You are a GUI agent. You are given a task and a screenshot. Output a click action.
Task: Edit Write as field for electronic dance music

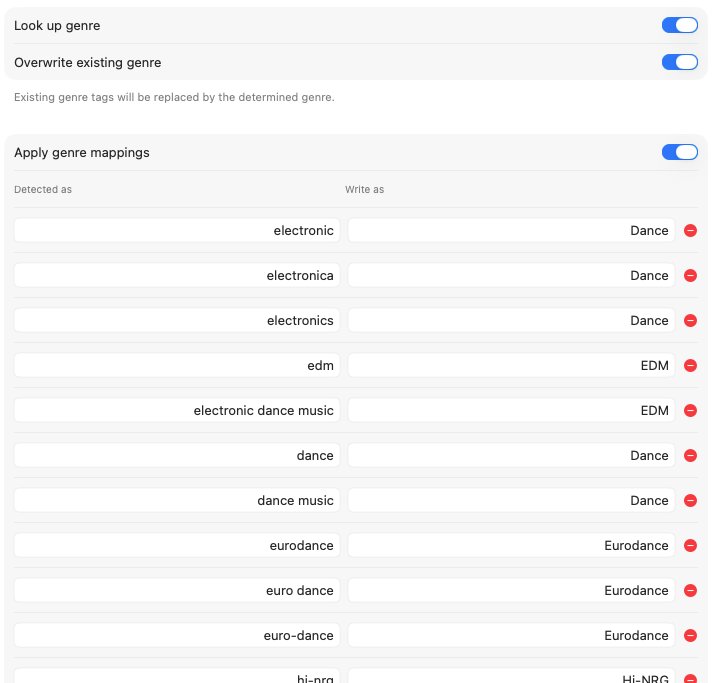511,411
